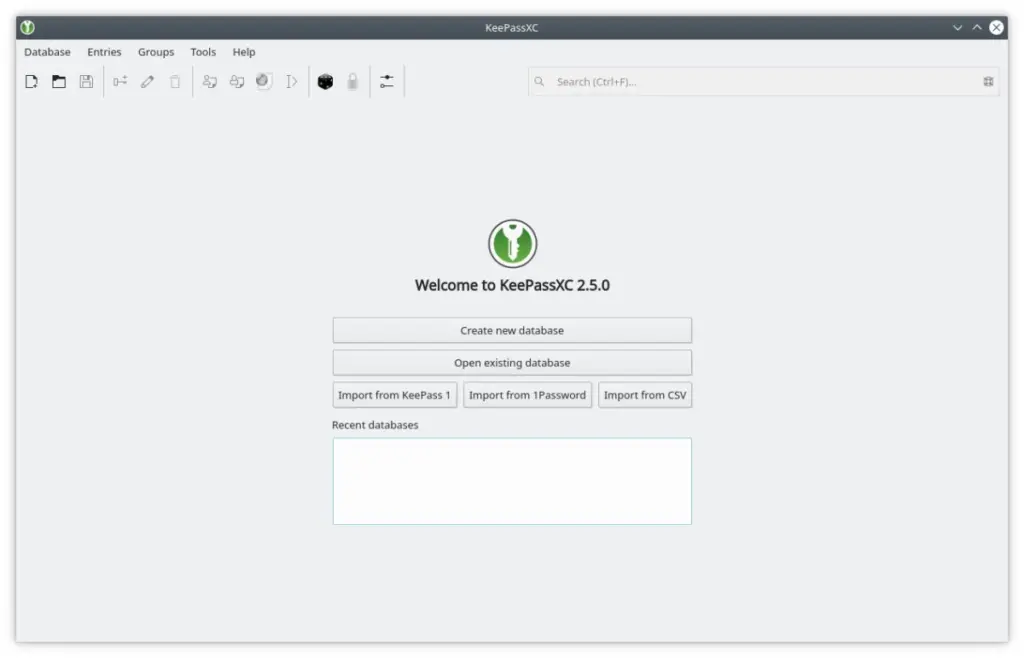Click the magnifier icon in search box
1024x658 pixels.
coord(539,82)
